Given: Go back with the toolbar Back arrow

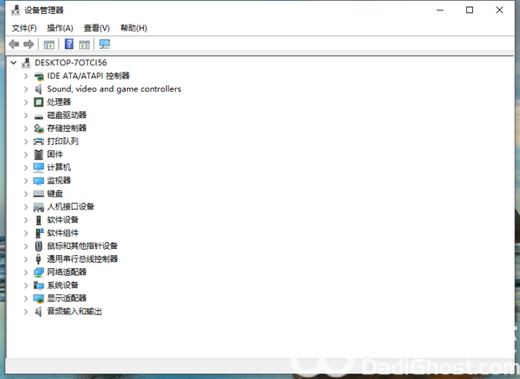Looking at the screenshot, I should tap(14, 44).
